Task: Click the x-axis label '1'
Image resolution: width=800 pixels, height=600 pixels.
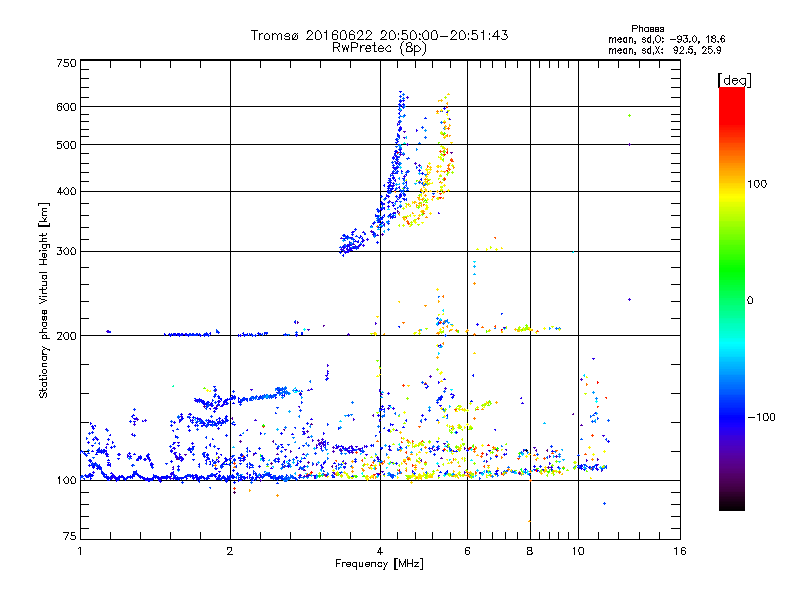Action: coord(80,551)
